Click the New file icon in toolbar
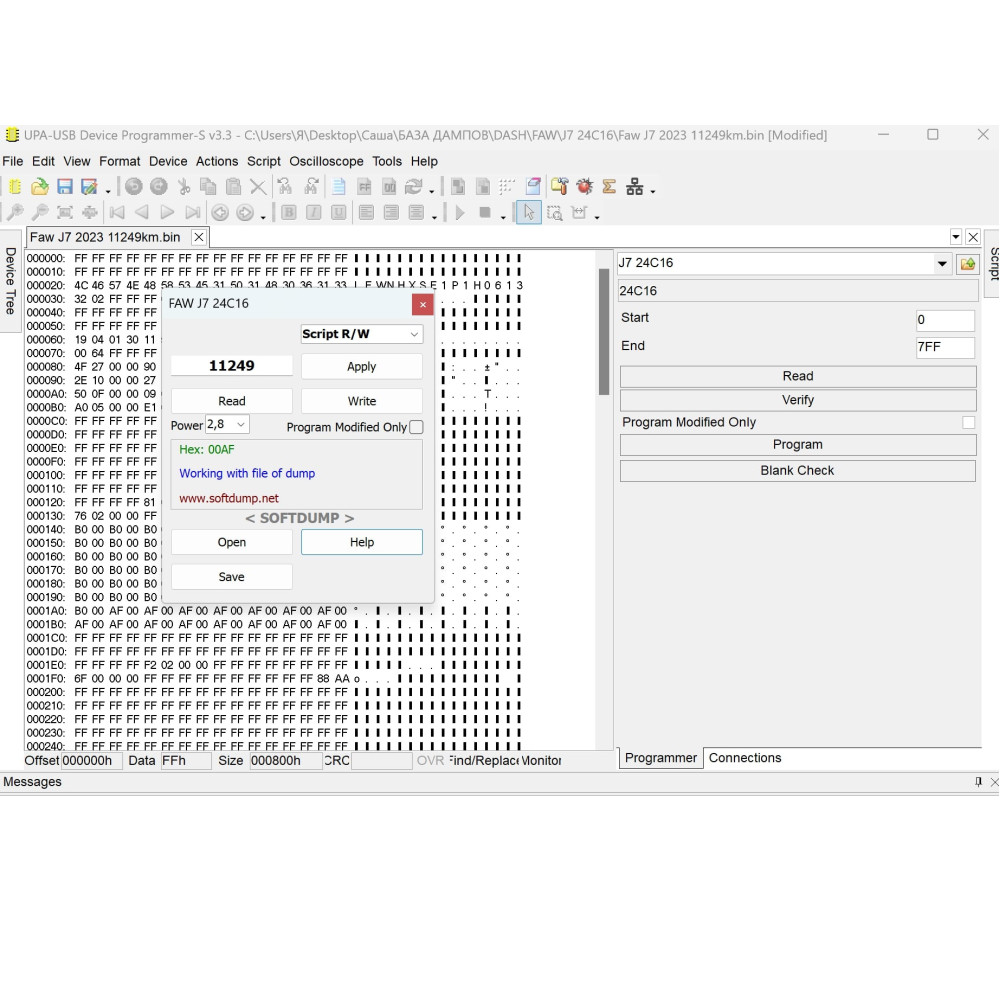 click(x=15, y=186)
